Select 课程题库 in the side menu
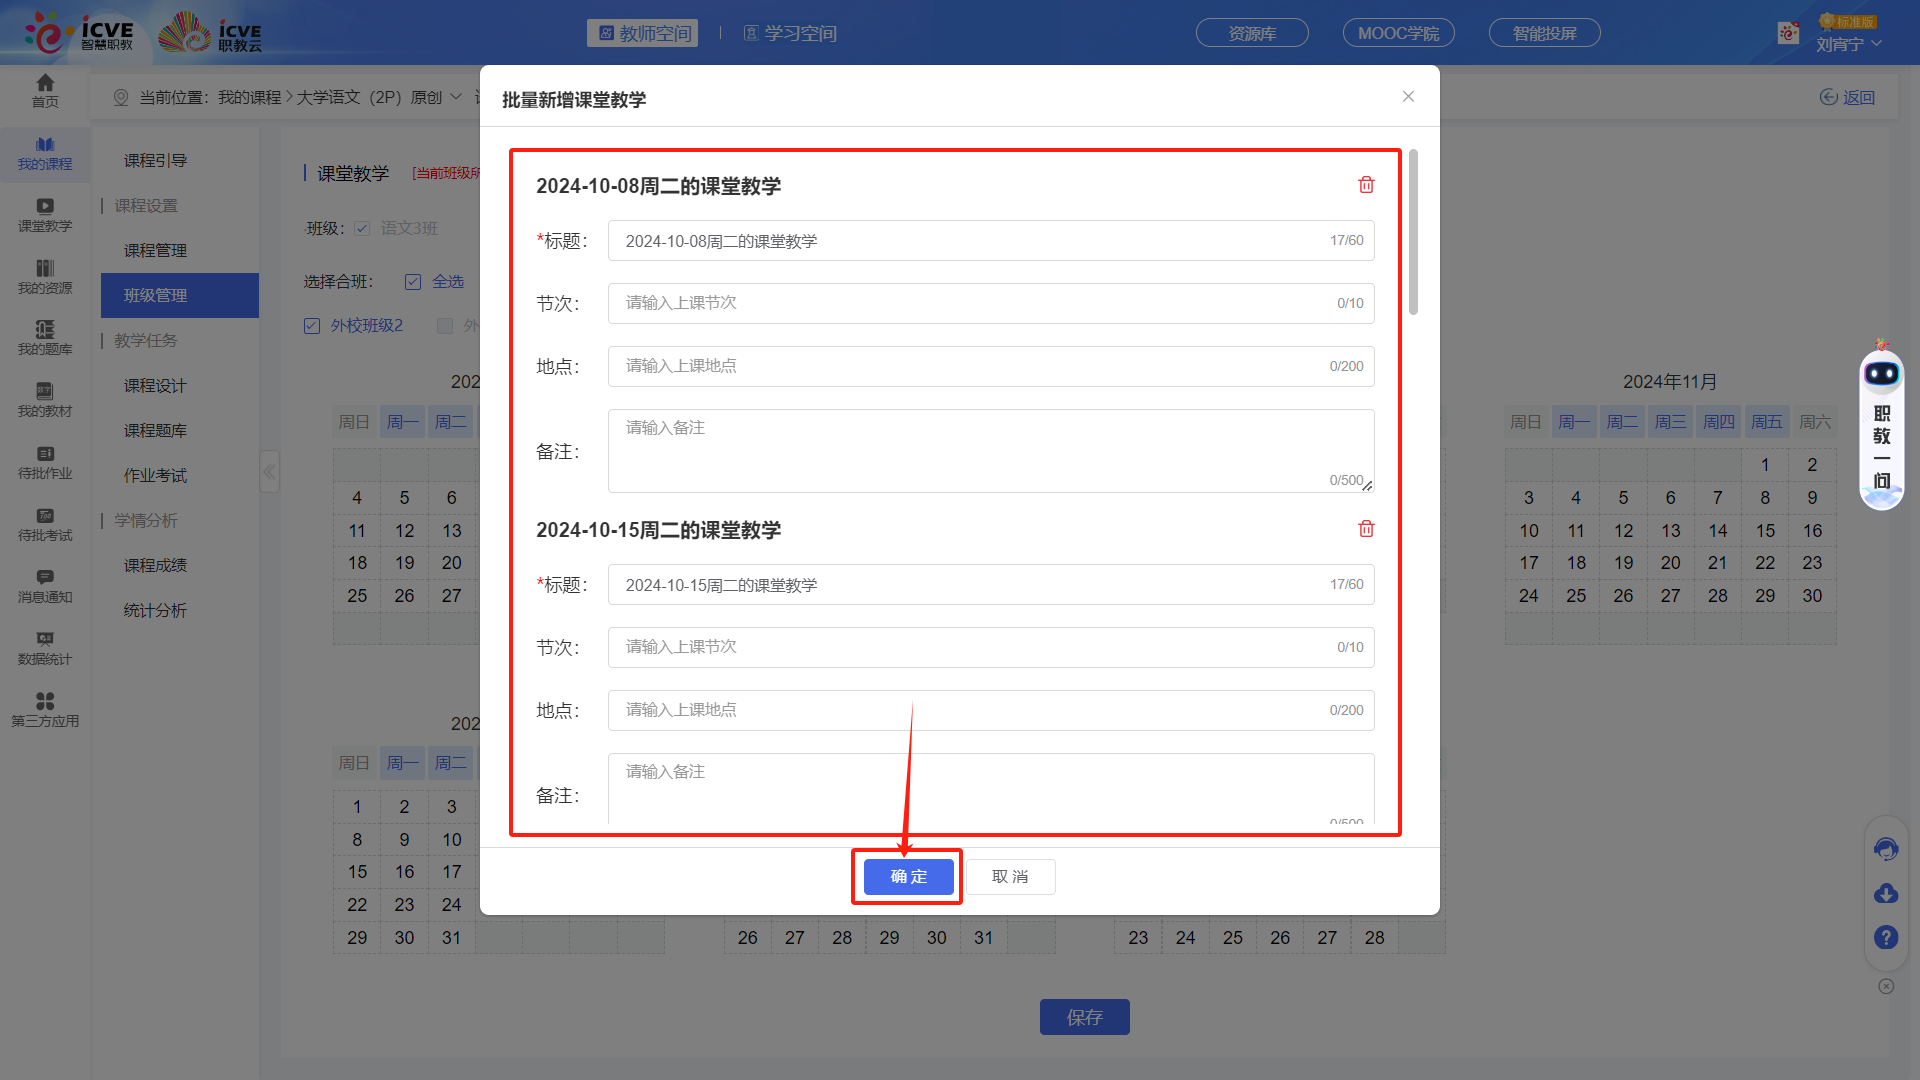The image size is (1920, 1080). pyautogui.click(x=155, y=430)
